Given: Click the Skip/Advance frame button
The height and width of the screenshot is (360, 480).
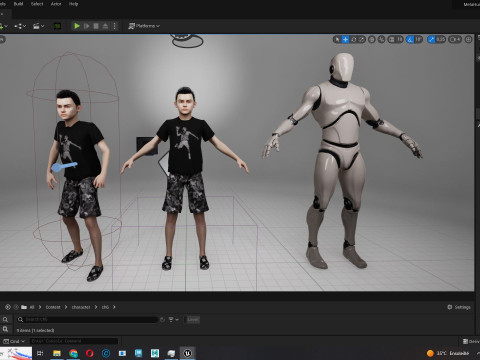Looking at the screenshot, I should pyautogui.click(x=87, y=26).
